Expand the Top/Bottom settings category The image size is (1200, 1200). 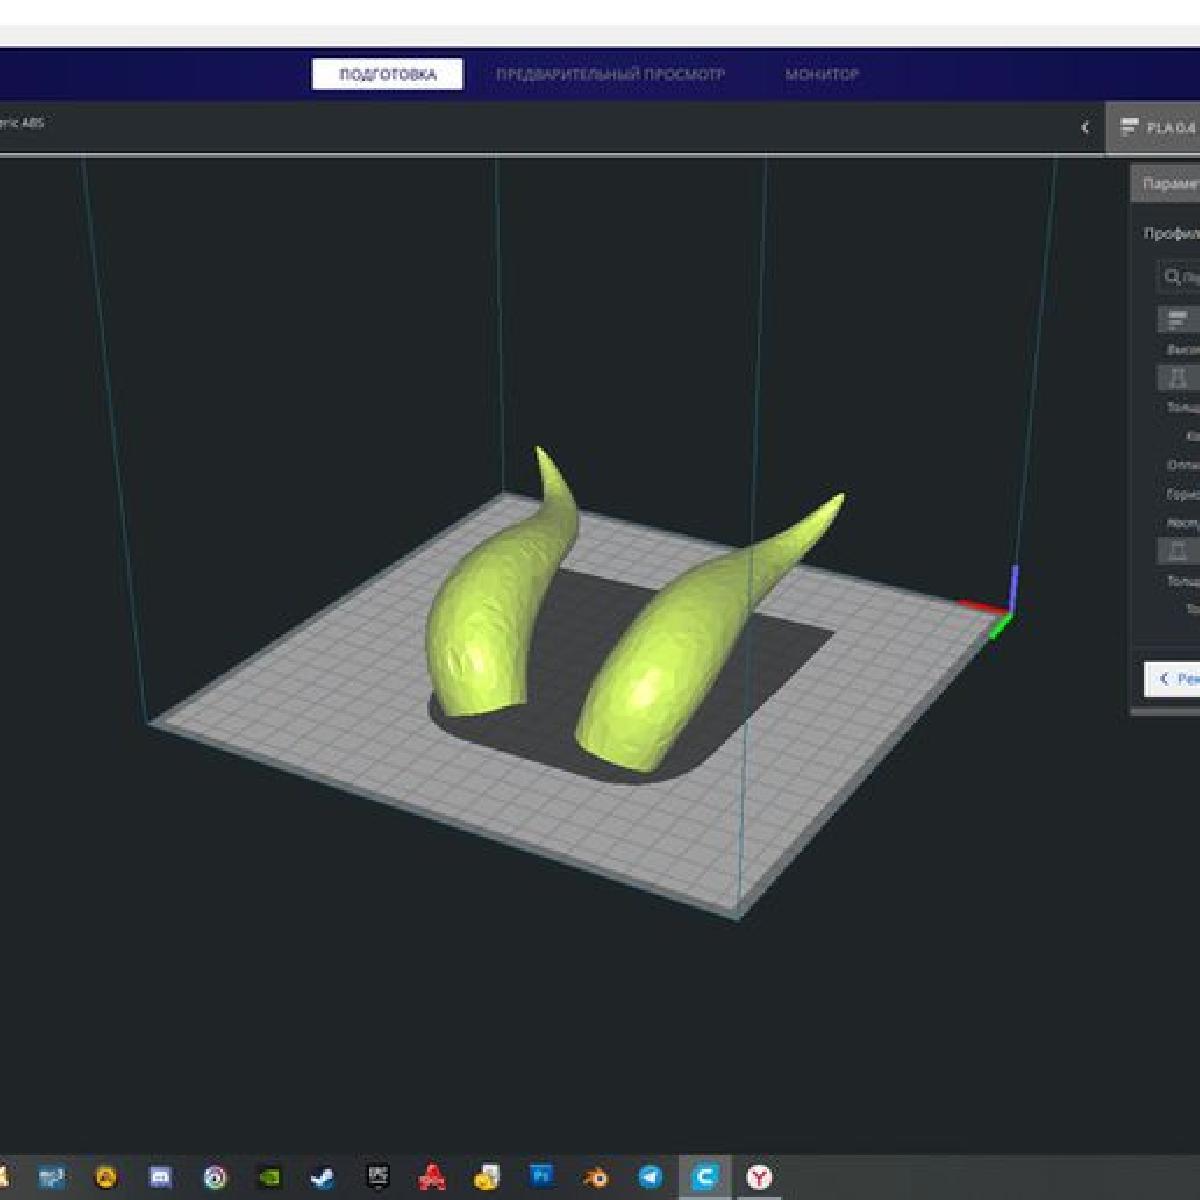pos(1179,551)
